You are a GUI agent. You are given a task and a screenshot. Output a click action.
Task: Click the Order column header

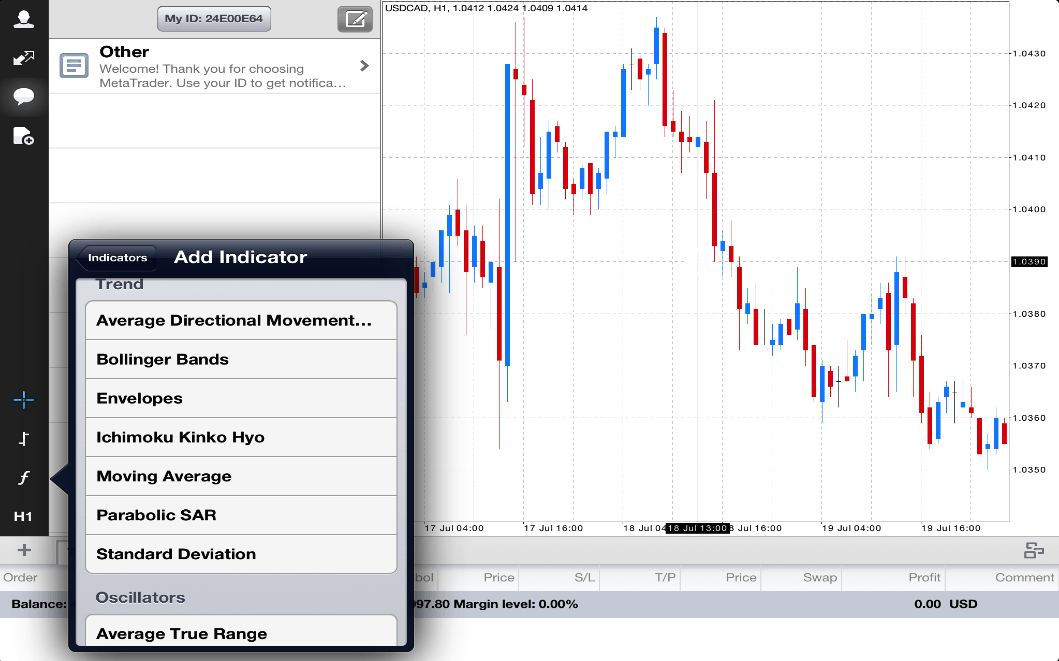tap(20, 577)
